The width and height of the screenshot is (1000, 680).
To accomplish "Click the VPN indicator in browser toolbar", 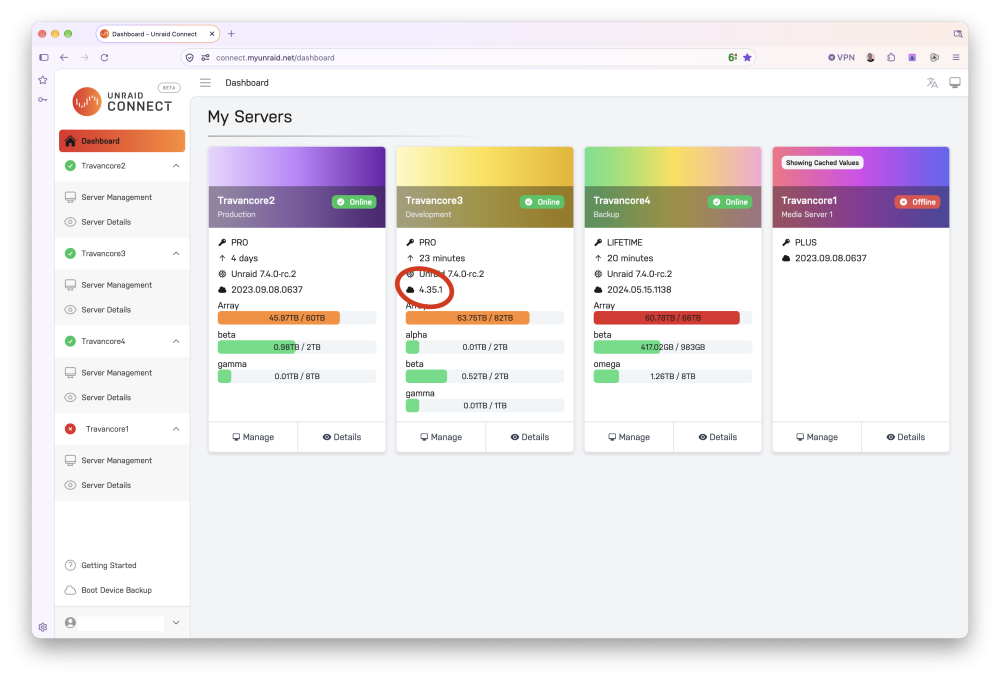I will click(841, 57).
